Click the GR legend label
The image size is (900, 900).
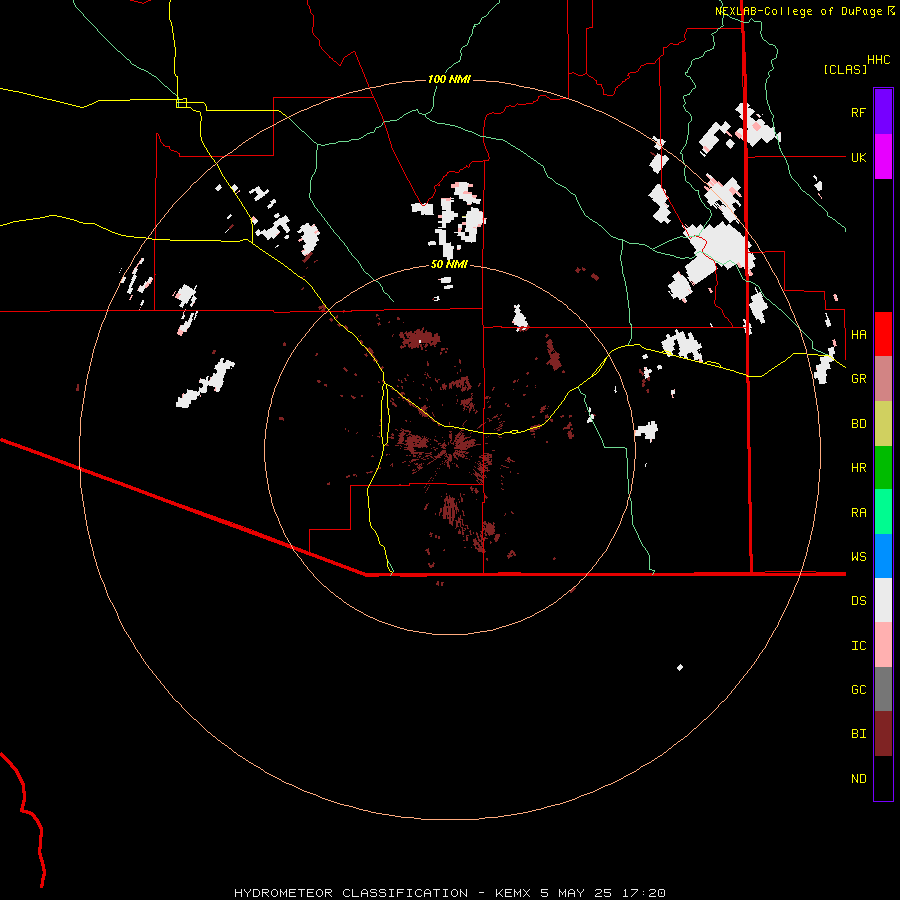858,379
